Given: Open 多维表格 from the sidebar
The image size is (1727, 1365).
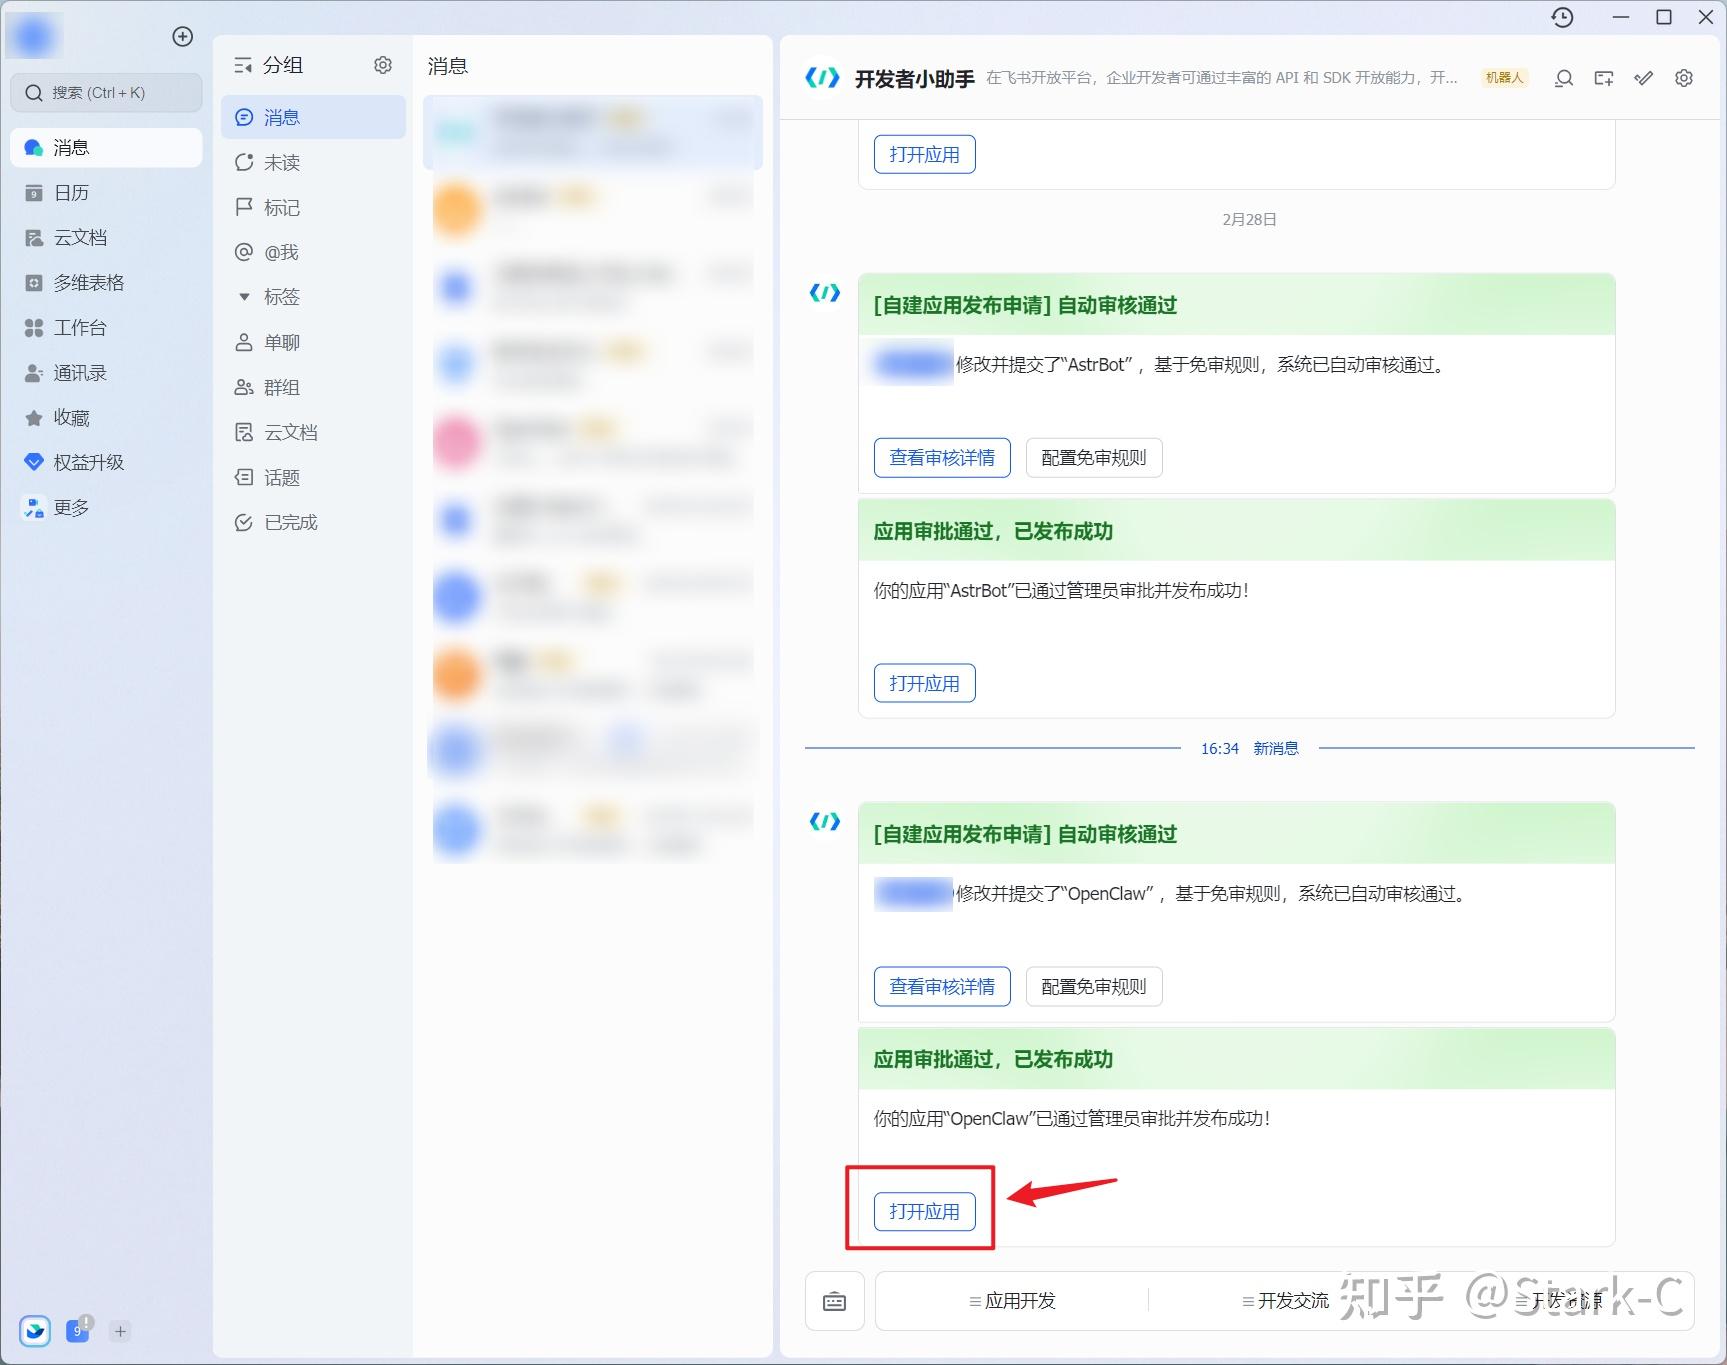Looking at the screenshot, I should 107,283.
